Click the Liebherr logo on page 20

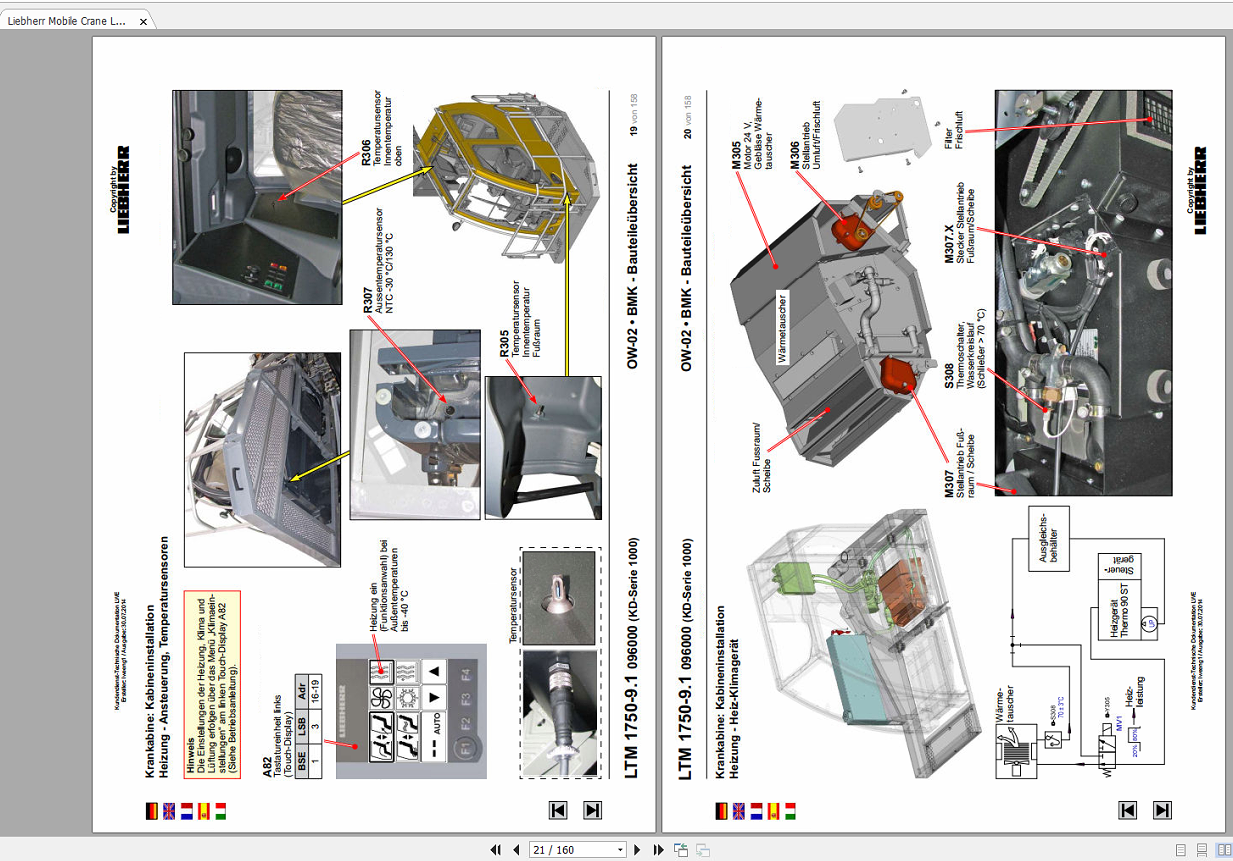click(1200, 190)
